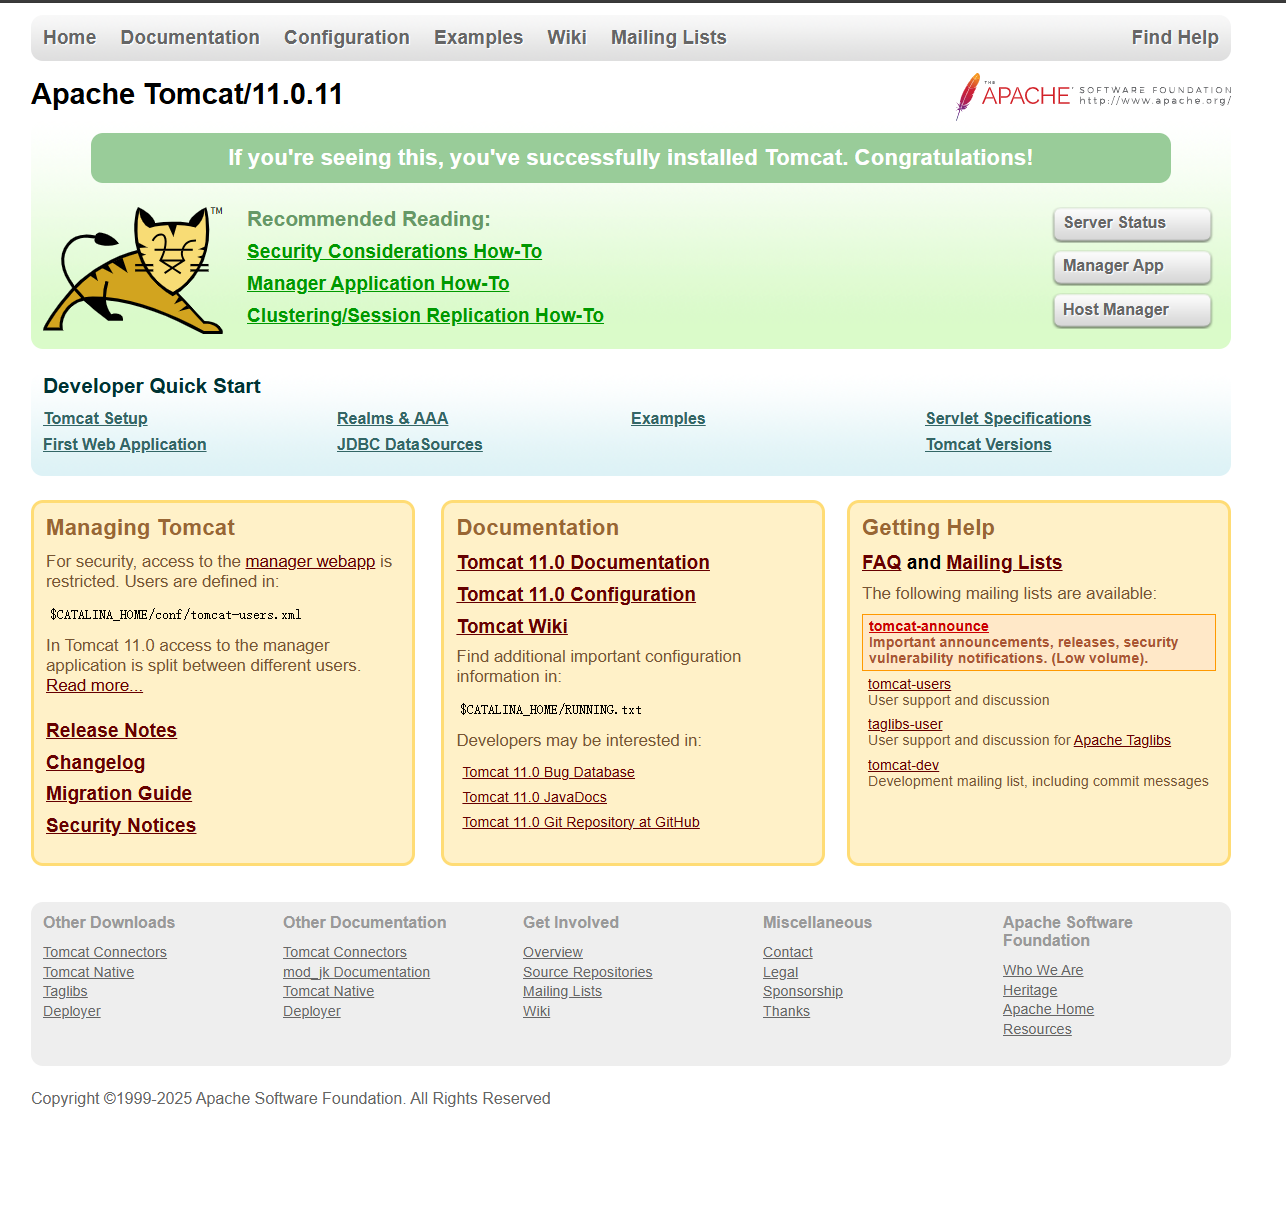Open Tomcat 11.0 Configuration link
Screen dimensions: 1286x1207
[x=576, y=594]
